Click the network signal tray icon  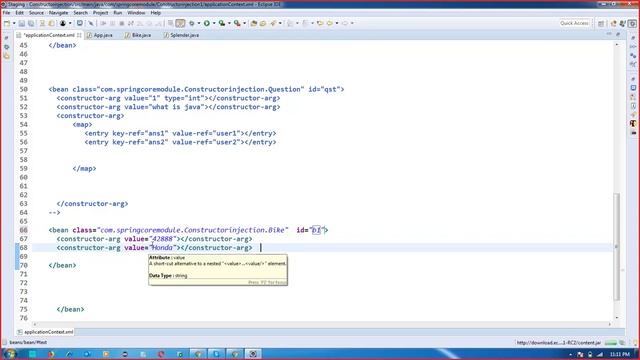tap(600, 354)
